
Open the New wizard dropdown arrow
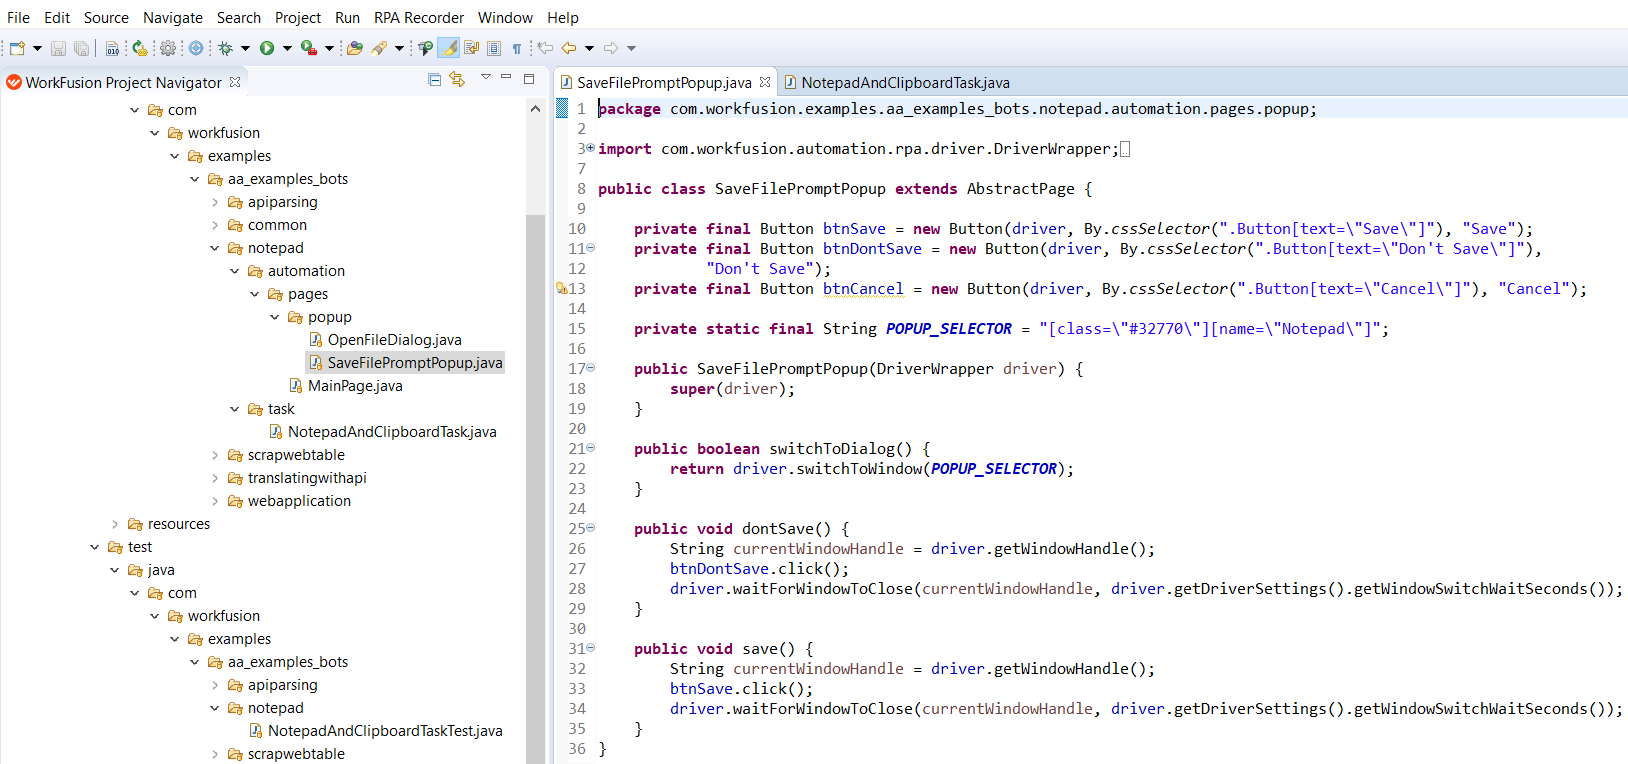point(38,48)
